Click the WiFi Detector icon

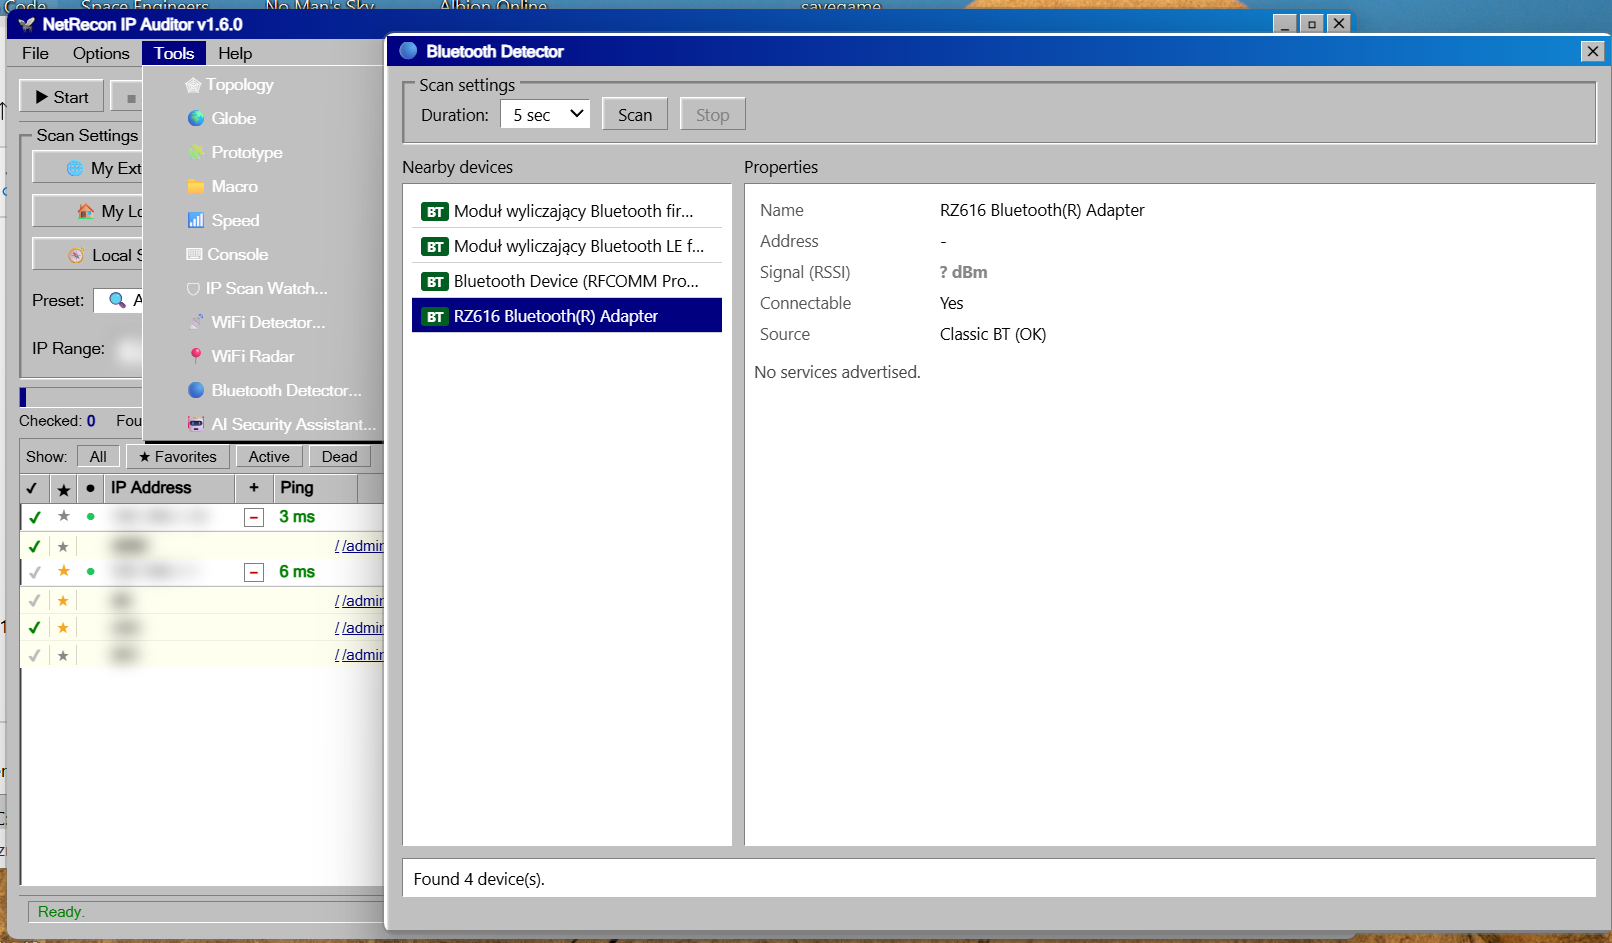[196, 322]
